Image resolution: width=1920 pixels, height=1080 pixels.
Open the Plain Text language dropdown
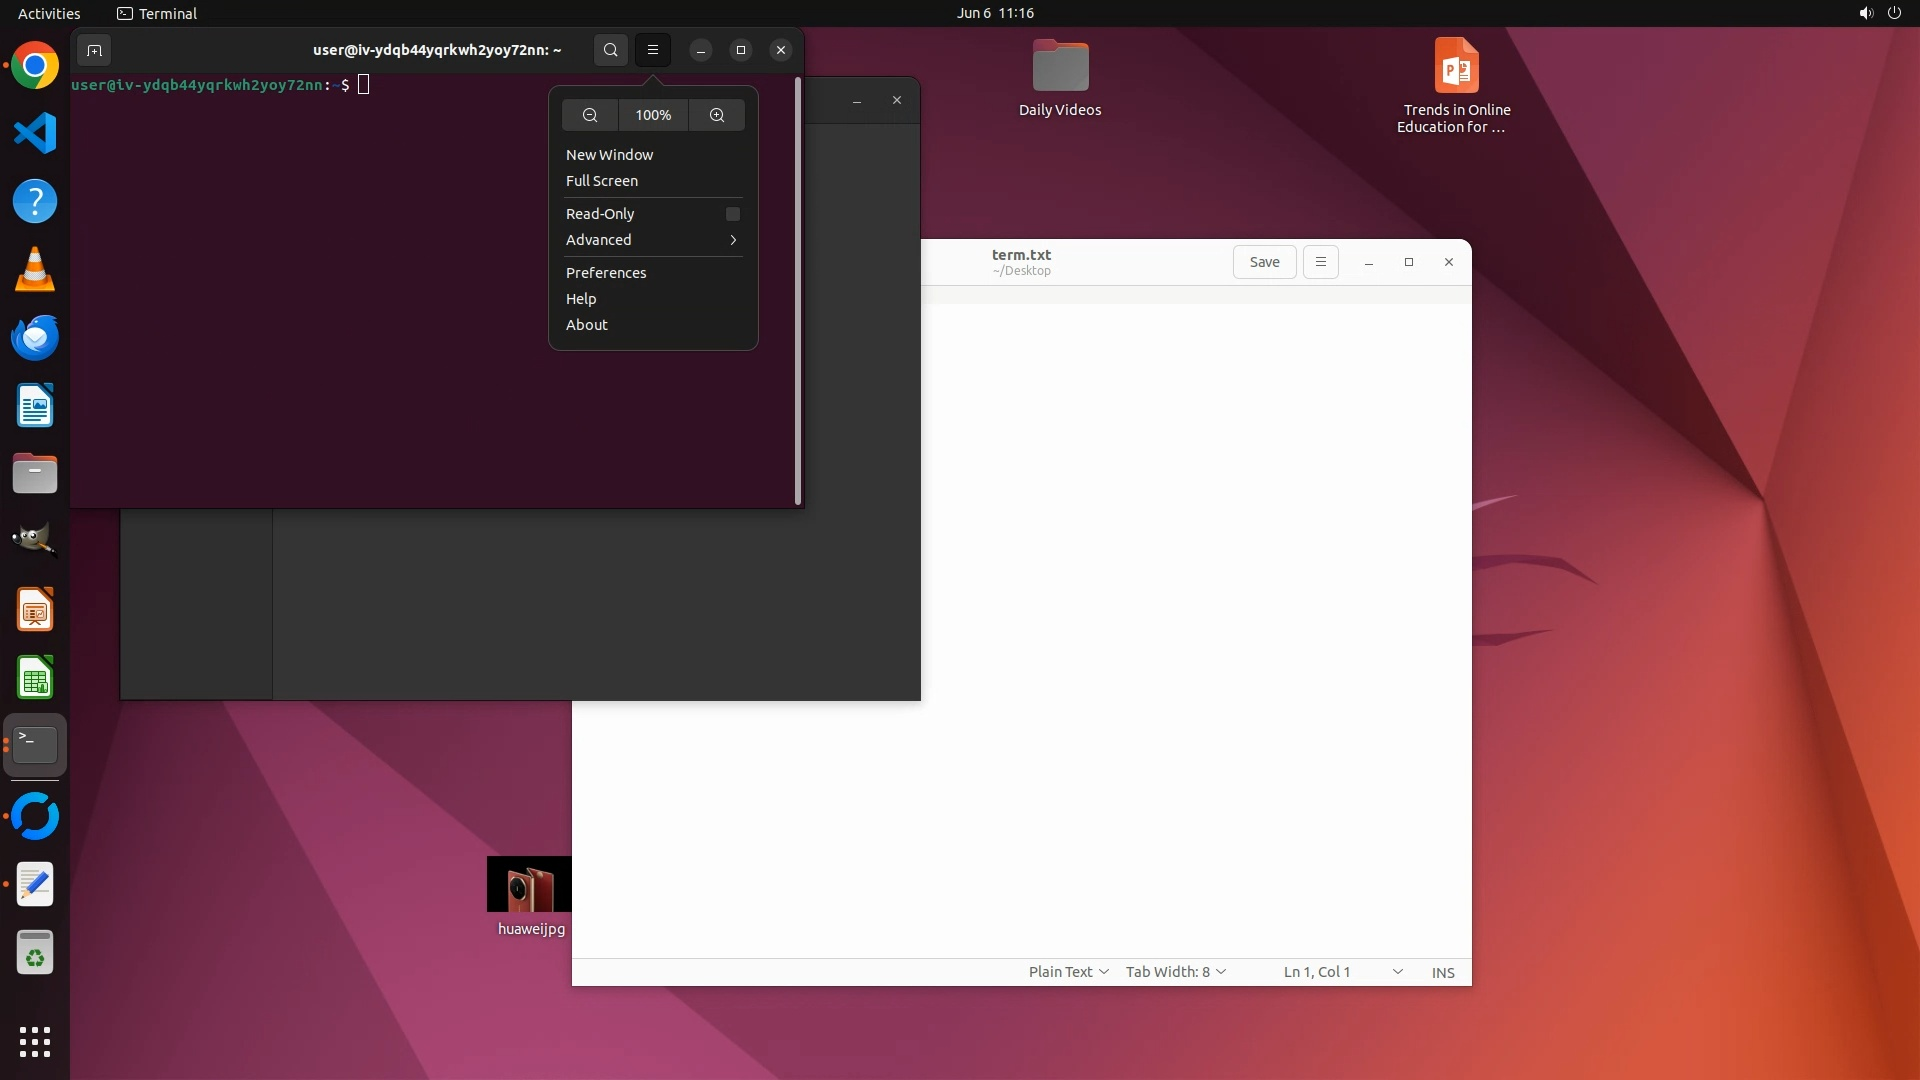tap(1067, 972)
